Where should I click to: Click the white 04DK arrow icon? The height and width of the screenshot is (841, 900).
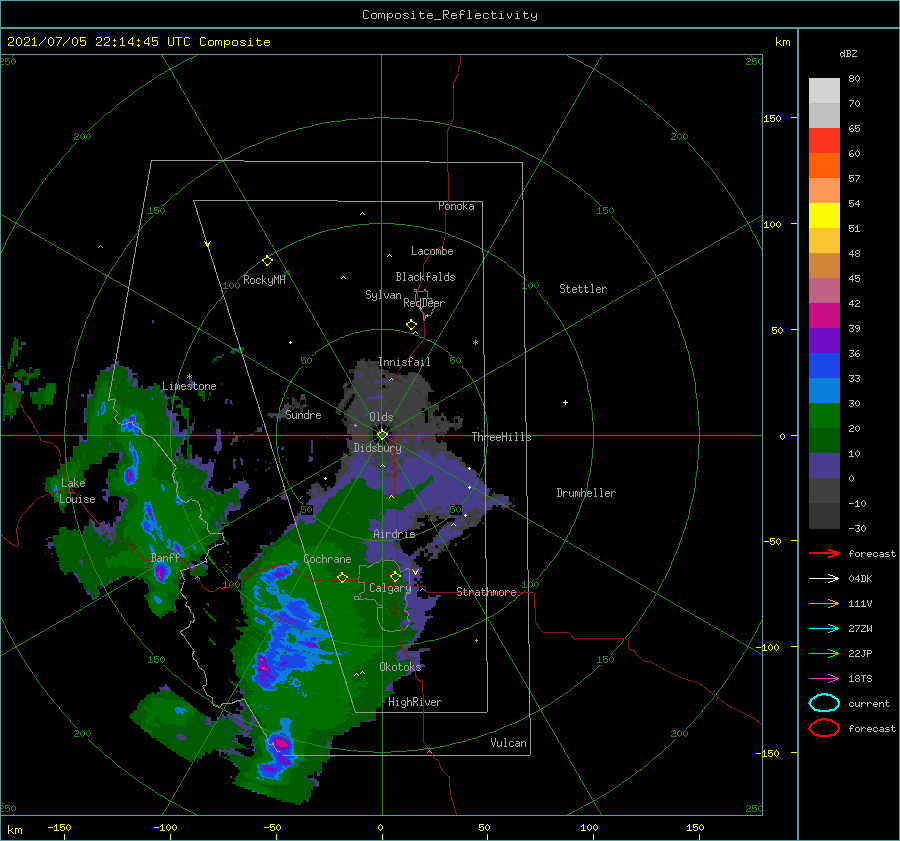pyautogui.click(x=824, y=579)
